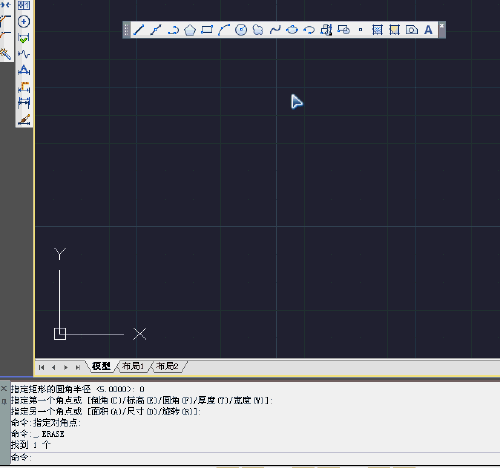Select the Construction Line tool
This screenshot has height=468, width=500.
click(x=156, y=30)
